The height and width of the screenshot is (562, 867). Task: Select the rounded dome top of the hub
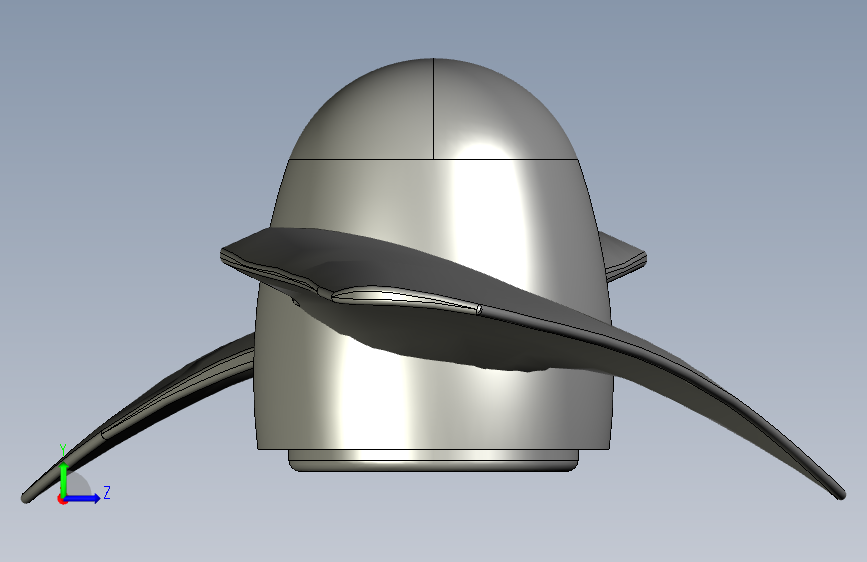[x=433, y=109]
